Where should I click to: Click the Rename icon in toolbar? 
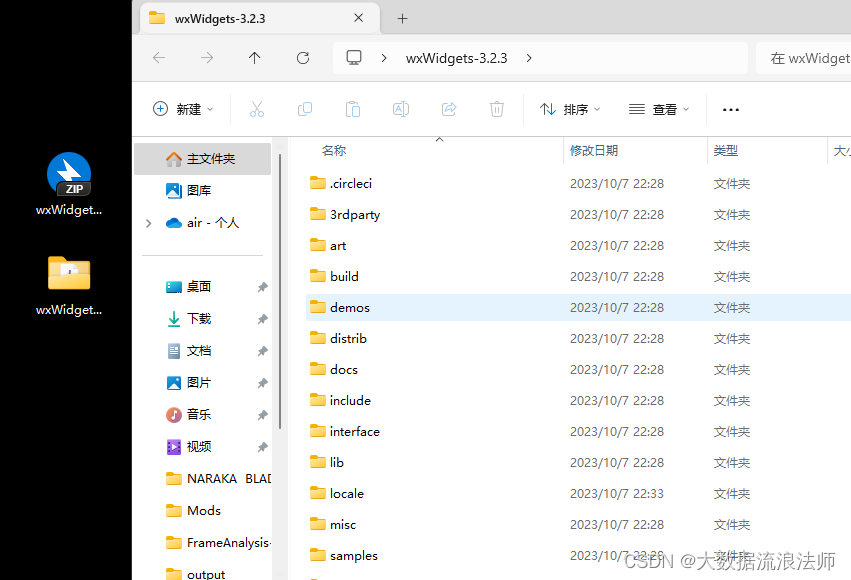(401, 109)
